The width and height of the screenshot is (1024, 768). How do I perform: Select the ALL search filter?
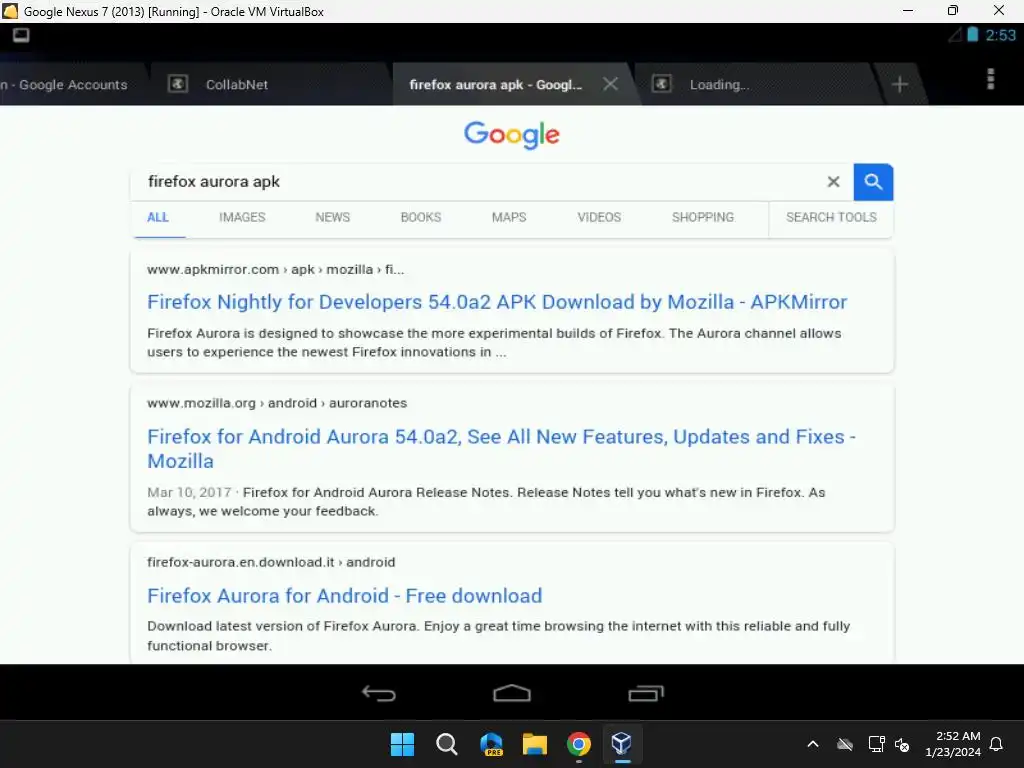pos(157,217)
